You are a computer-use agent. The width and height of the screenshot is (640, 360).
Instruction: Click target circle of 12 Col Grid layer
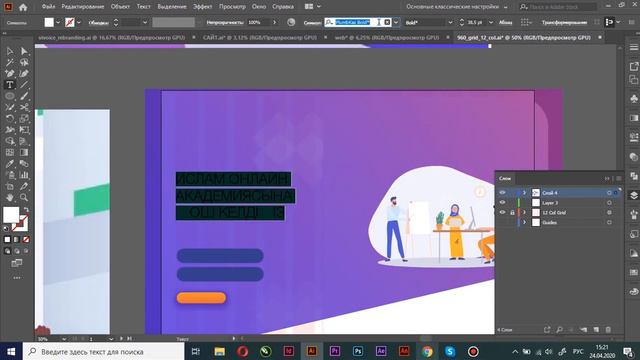[x=609, y=213]
